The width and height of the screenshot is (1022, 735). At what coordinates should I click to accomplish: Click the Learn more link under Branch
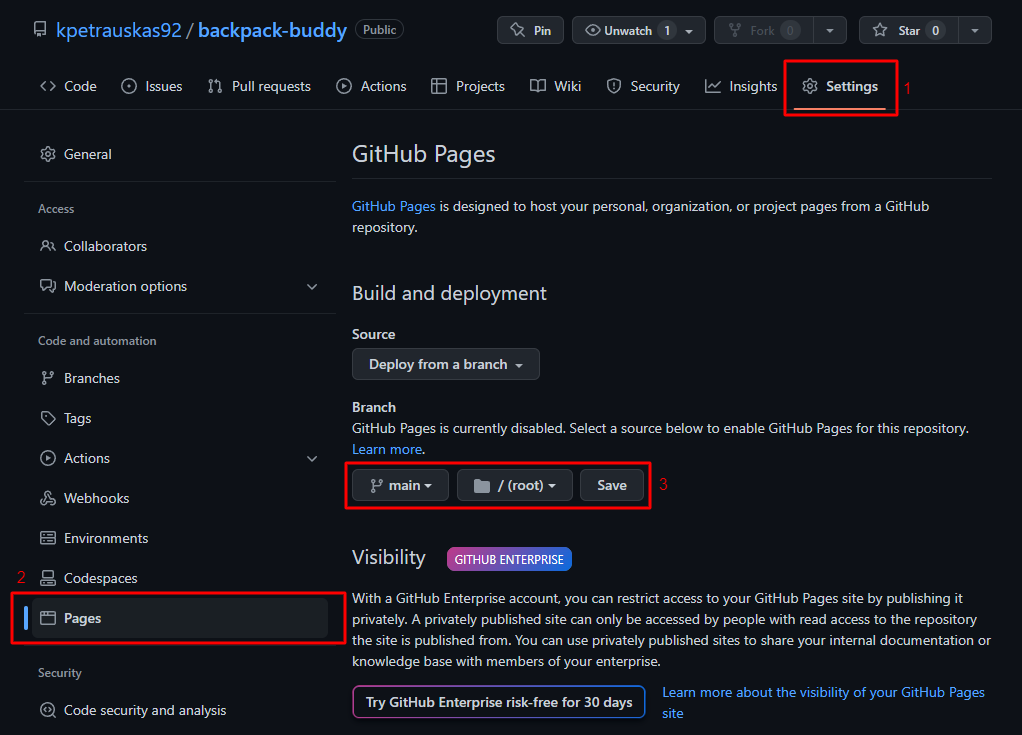point(387,450)
